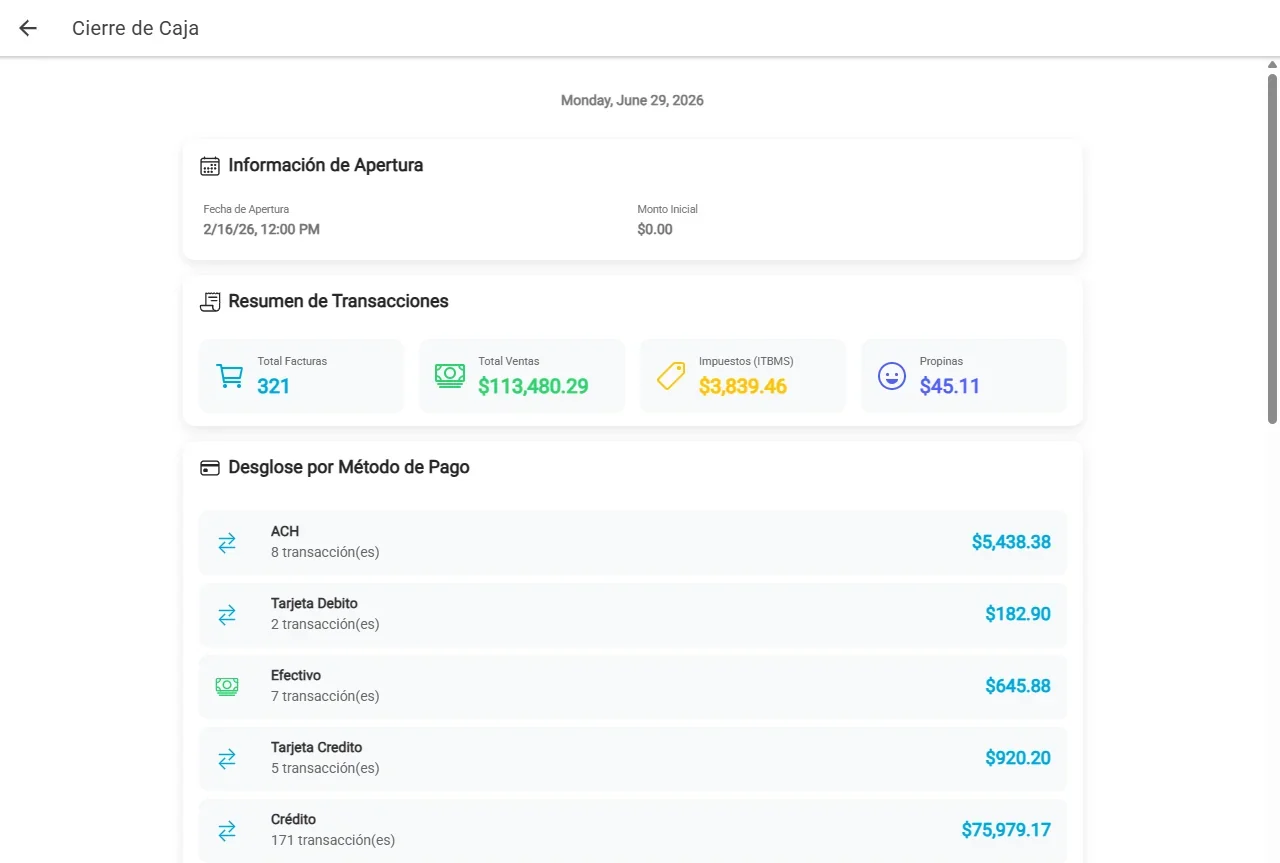1280x863 pixels.
Task: Click the Cierre de Caja page title
Action: click(135, 28)
